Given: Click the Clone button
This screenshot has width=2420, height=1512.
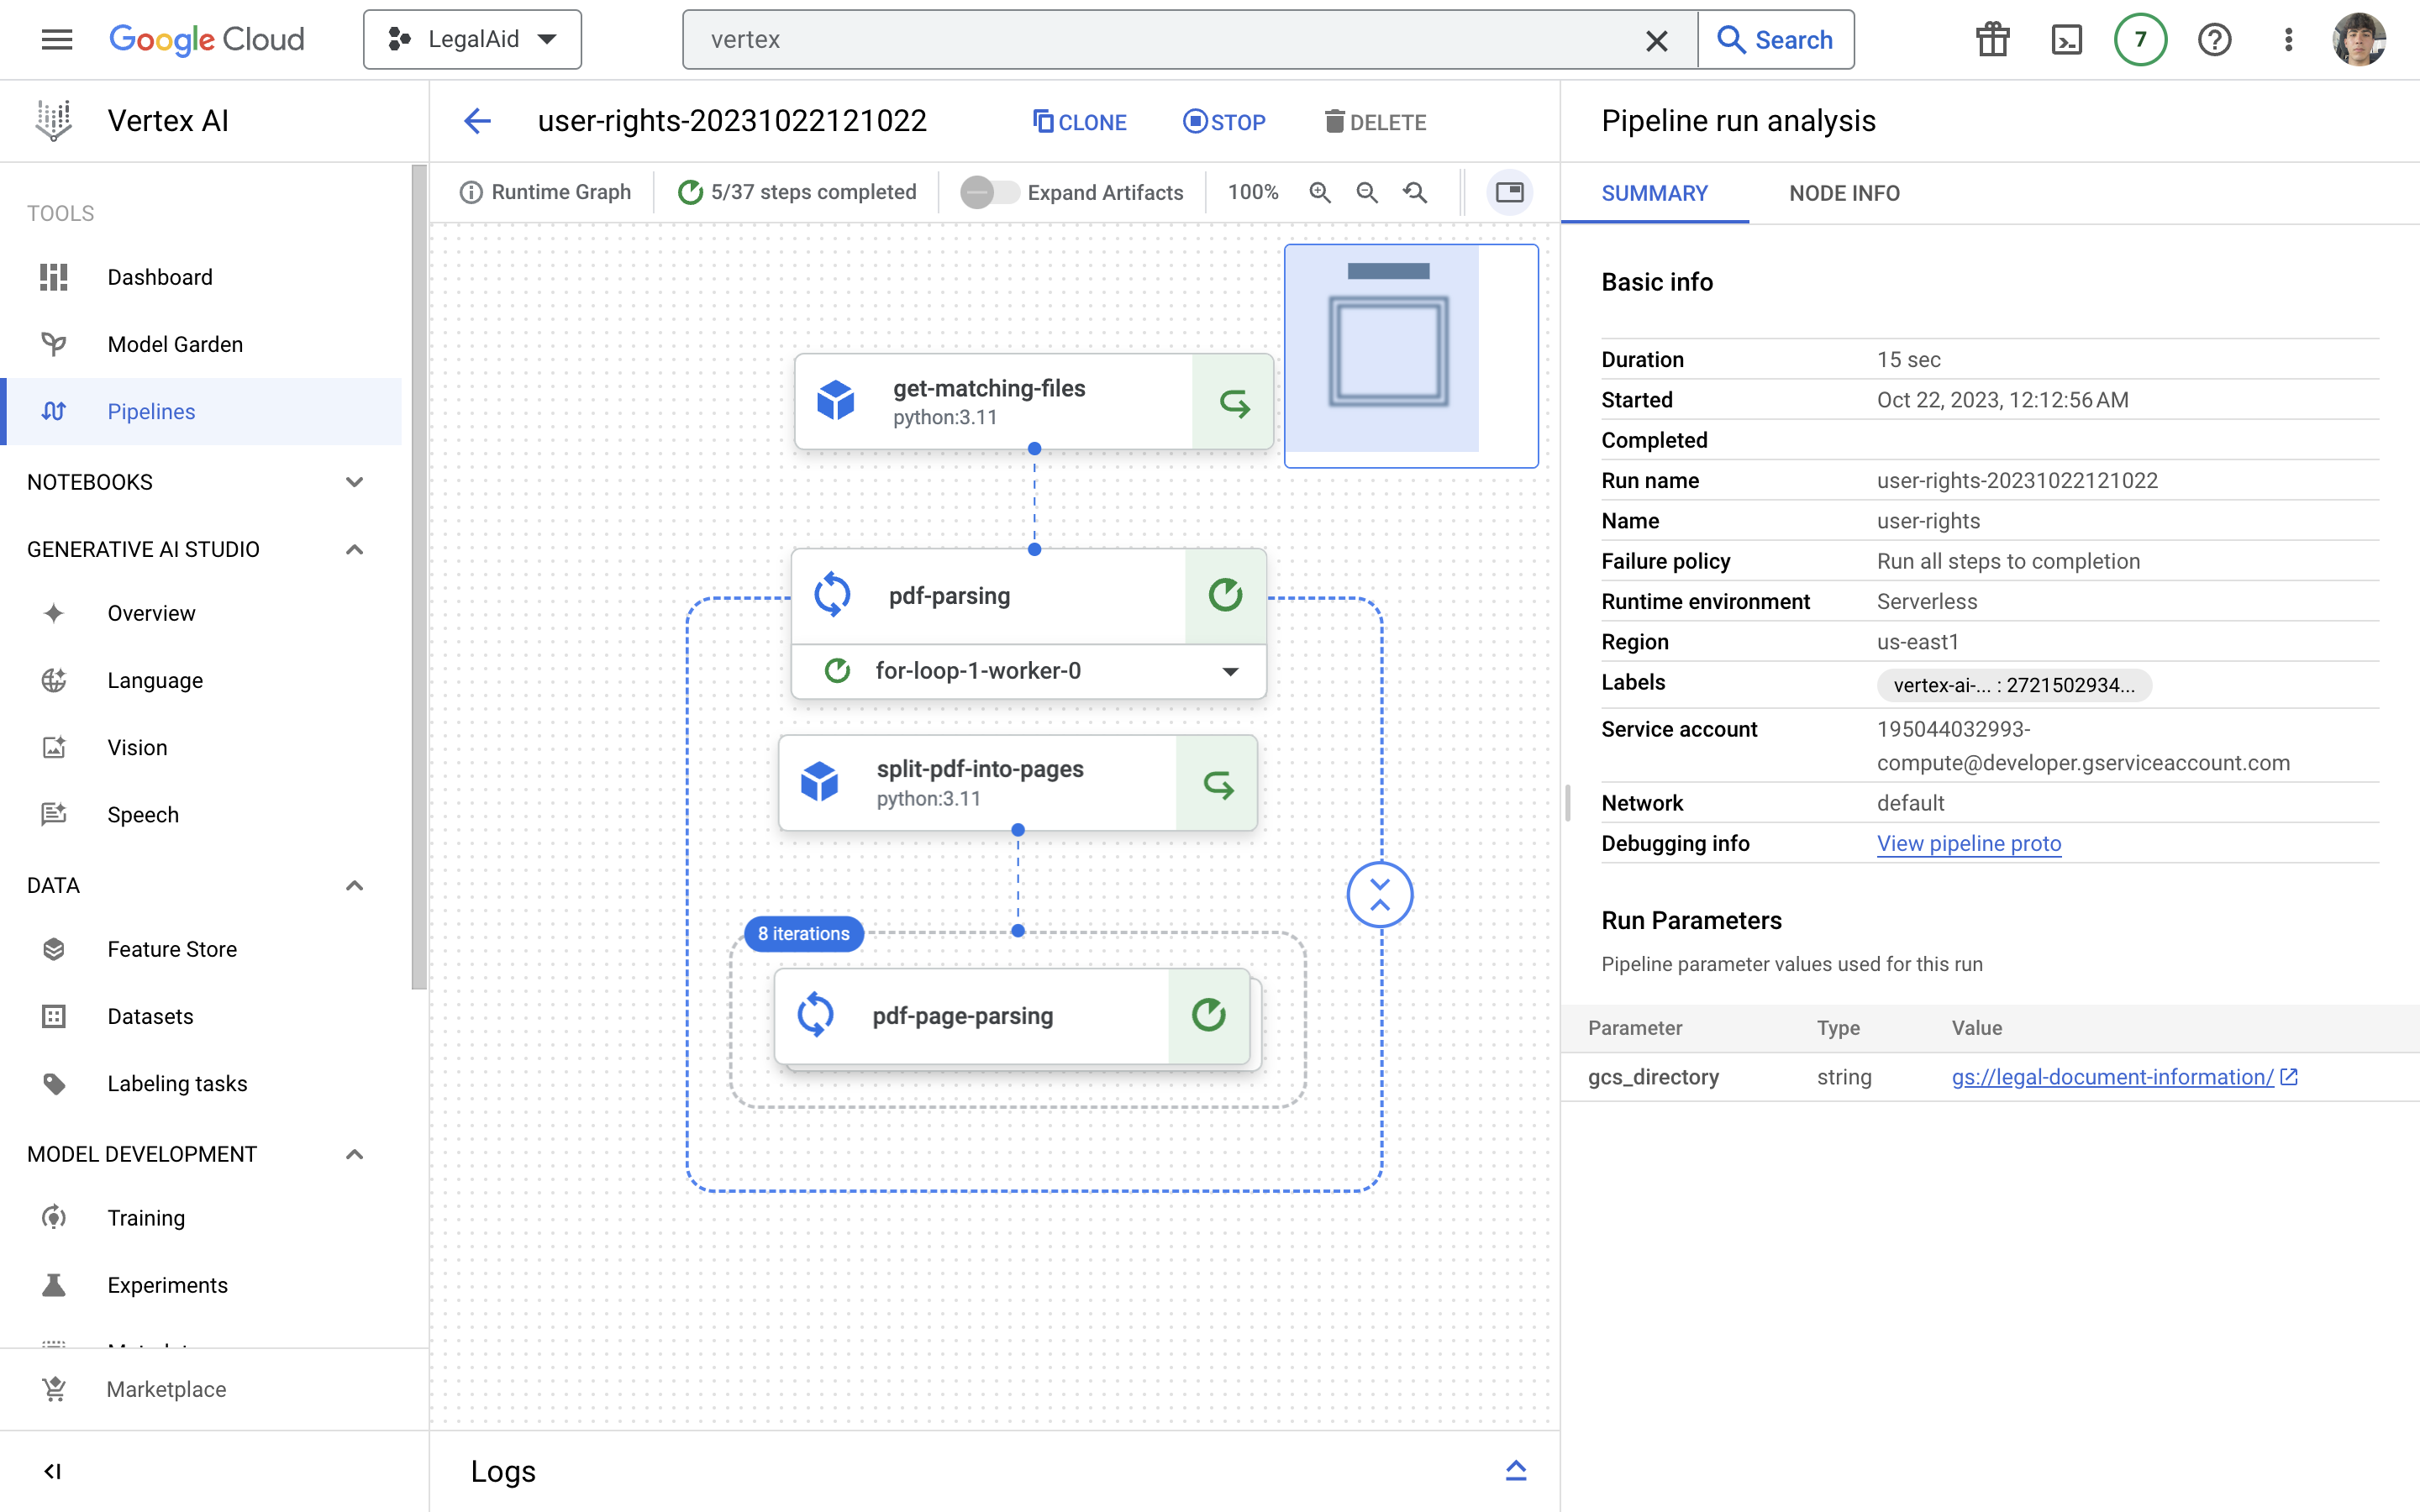Looking at the screenshot, I should click(1080, 122).
